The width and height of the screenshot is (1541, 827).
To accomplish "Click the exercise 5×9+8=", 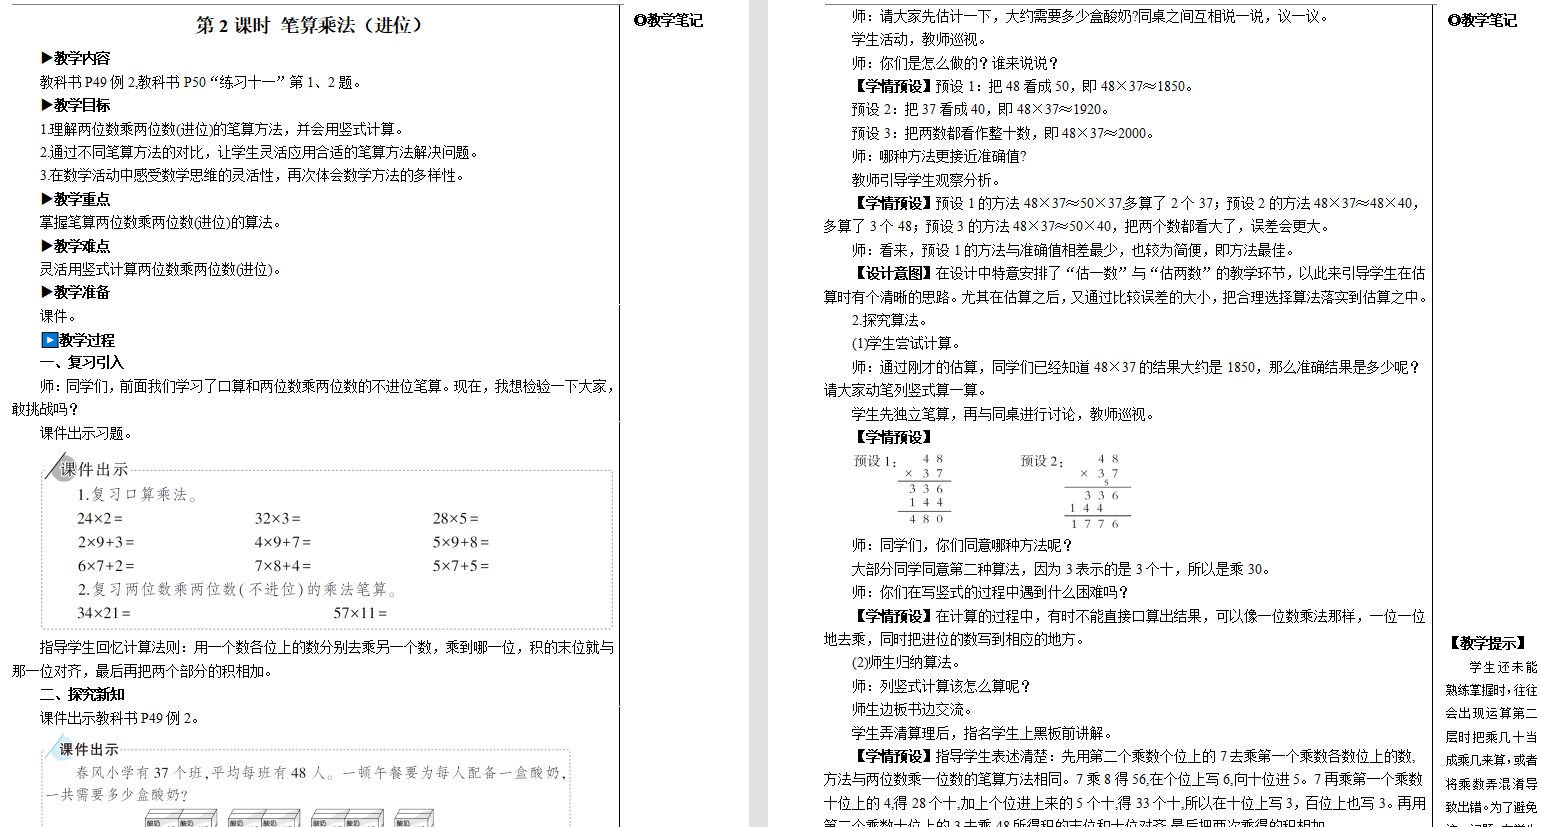I will click(461, 542).
